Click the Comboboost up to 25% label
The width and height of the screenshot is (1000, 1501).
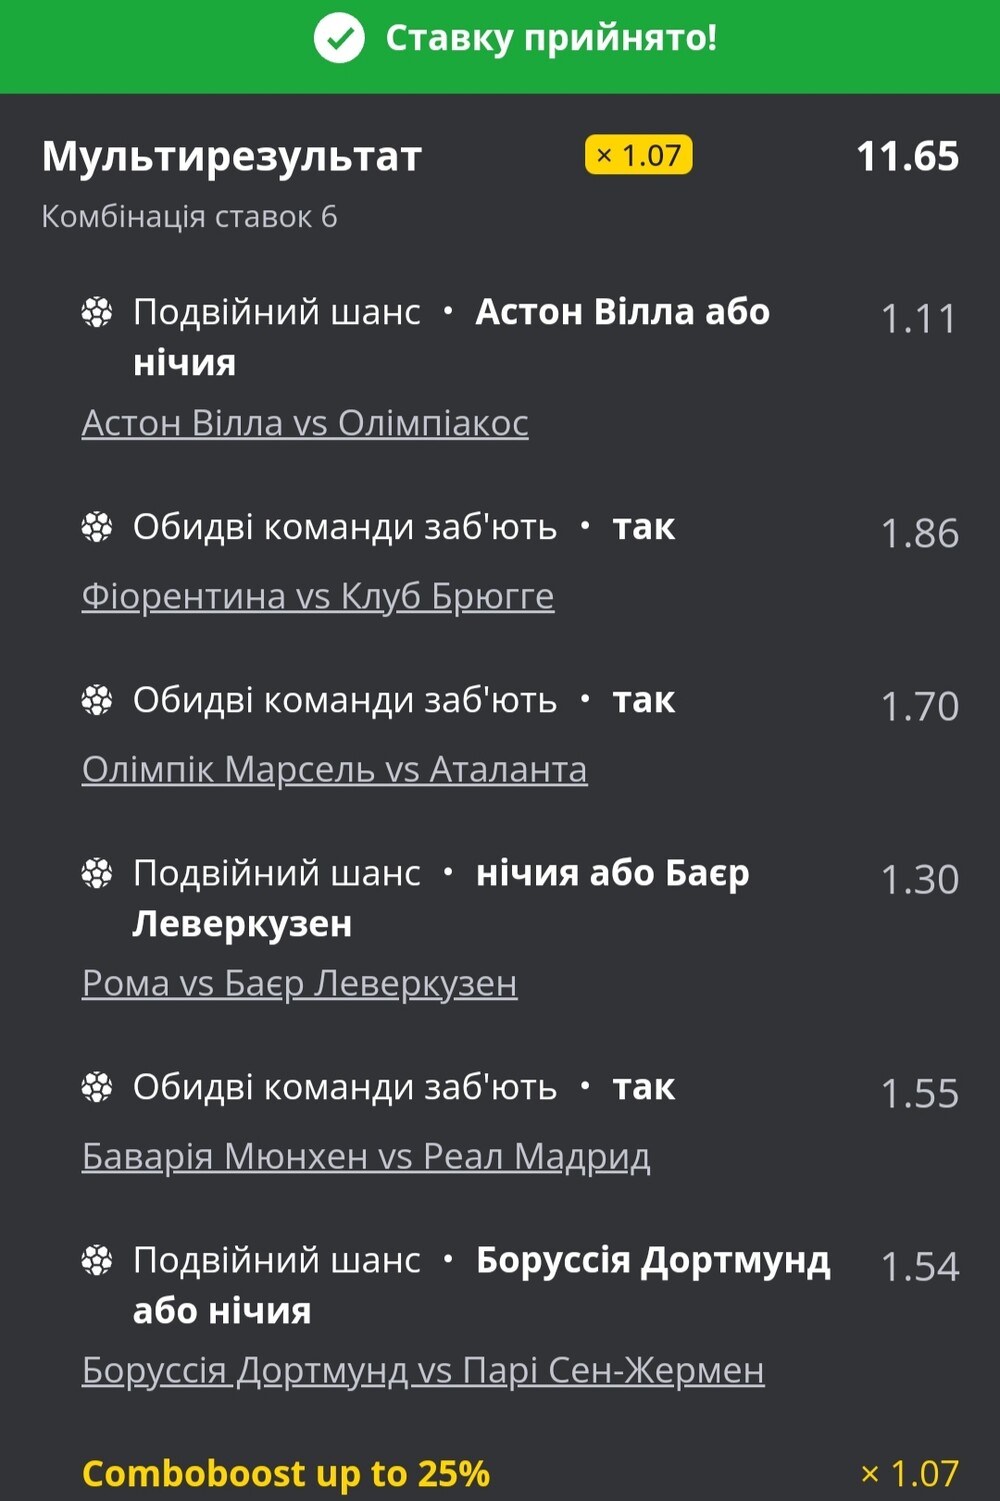click(286, 1474)
